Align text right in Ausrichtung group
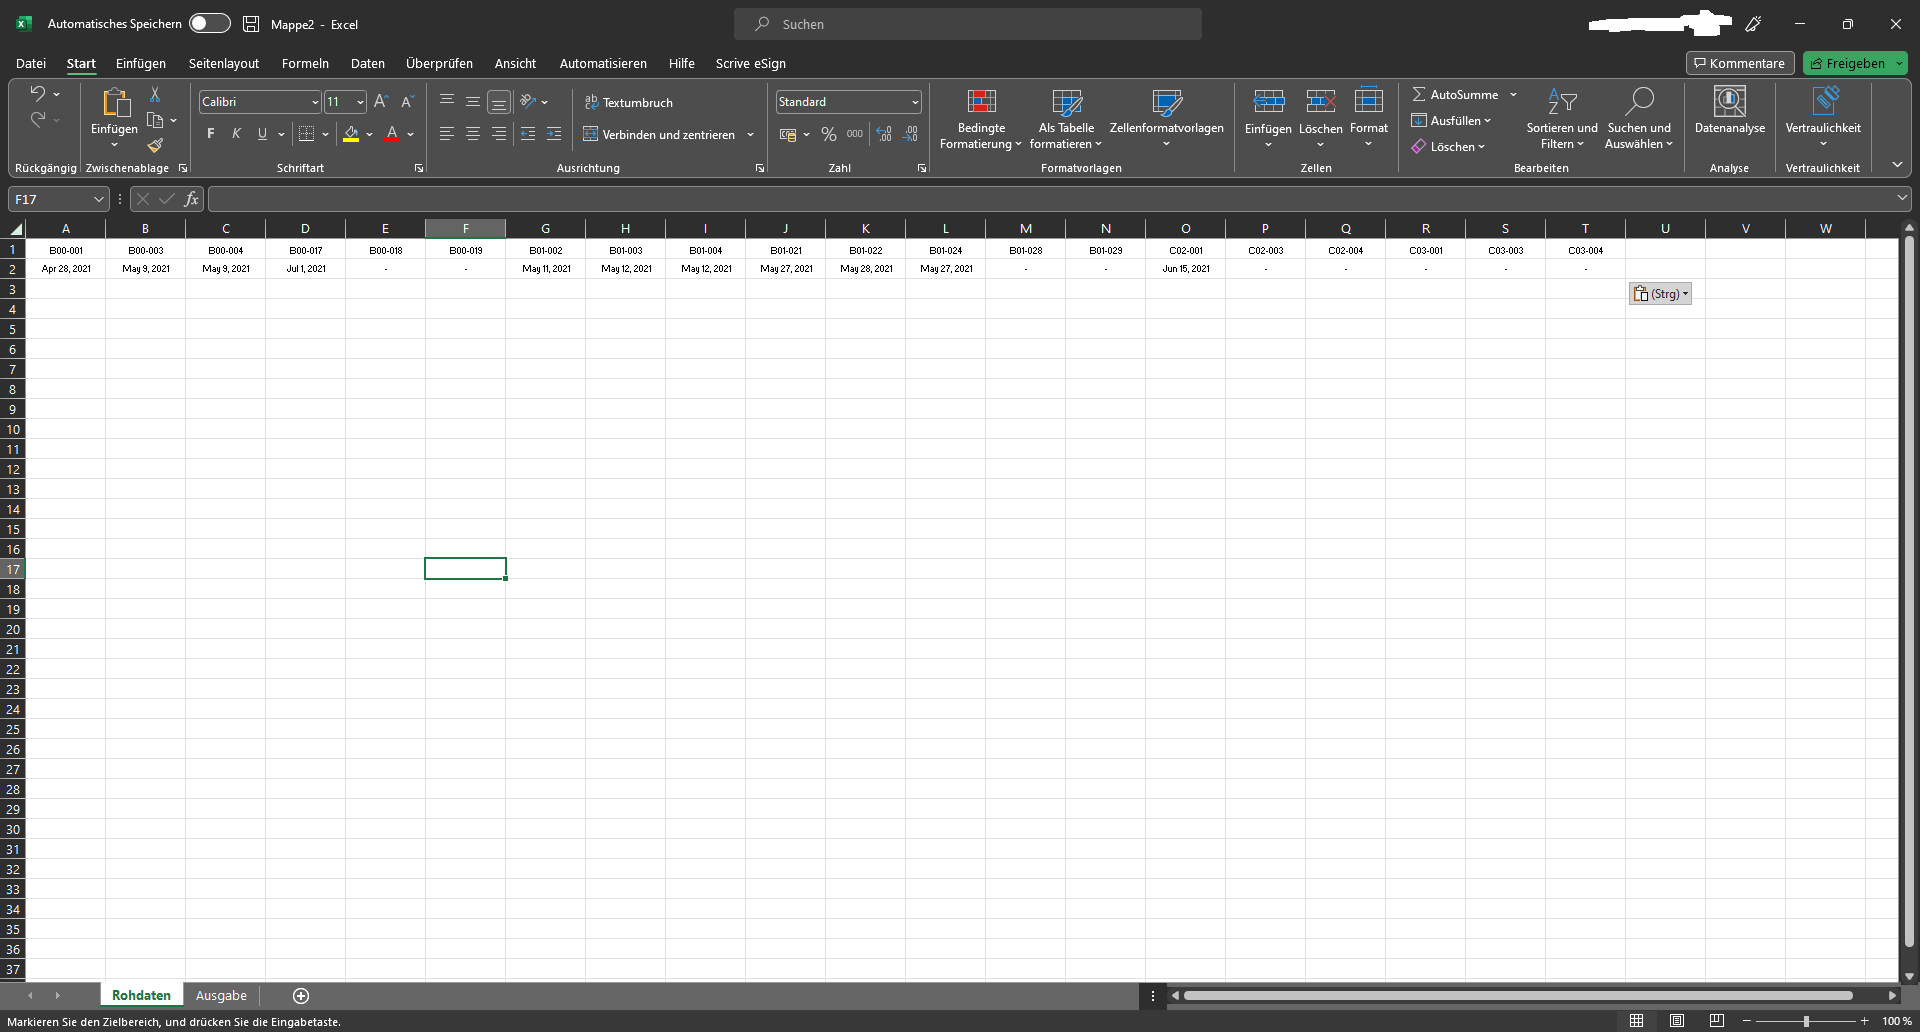Screen dimensions: 1920x1032 (499, 134)
